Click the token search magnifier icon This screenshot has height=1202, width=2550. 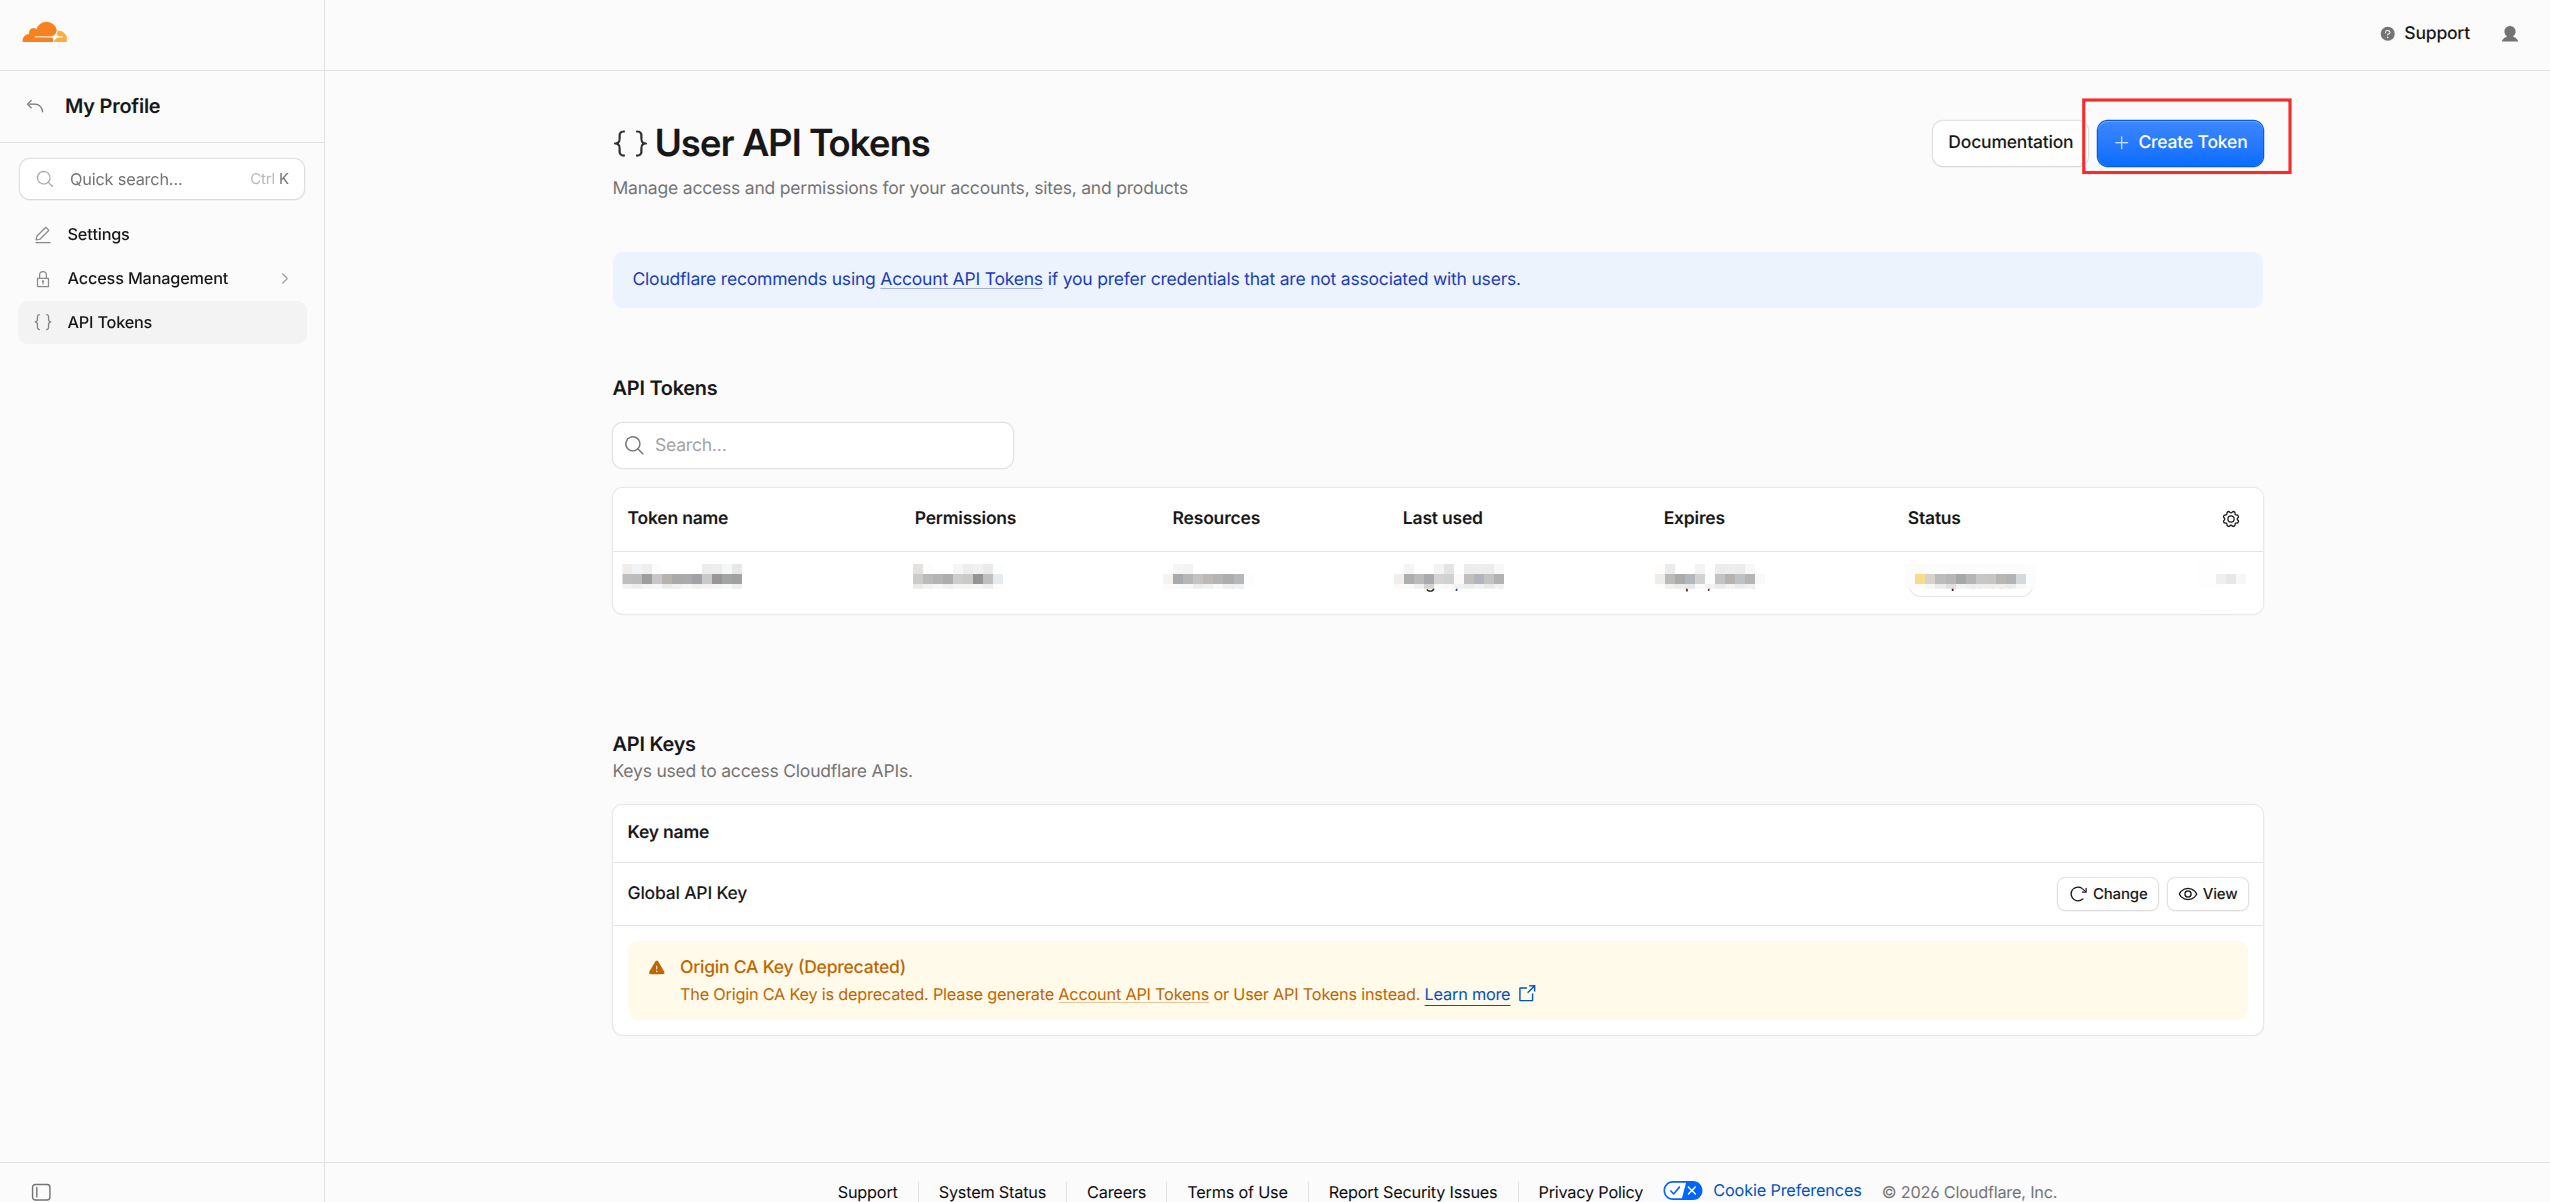coord(634,445)
